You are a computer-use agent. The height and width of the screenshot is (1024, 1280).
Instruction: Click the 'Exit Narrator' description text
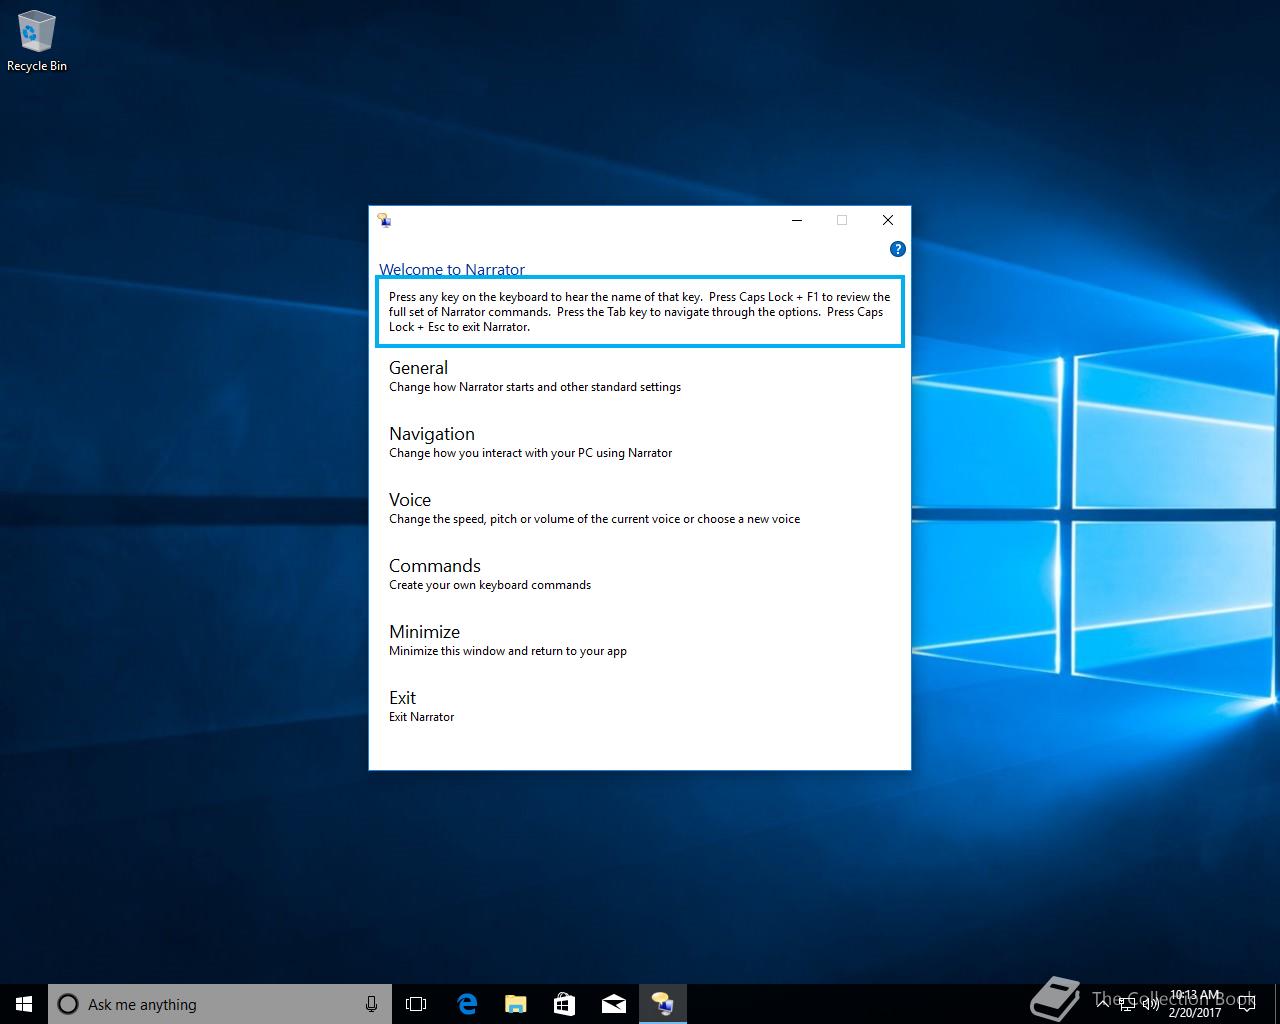coord(421,717)
